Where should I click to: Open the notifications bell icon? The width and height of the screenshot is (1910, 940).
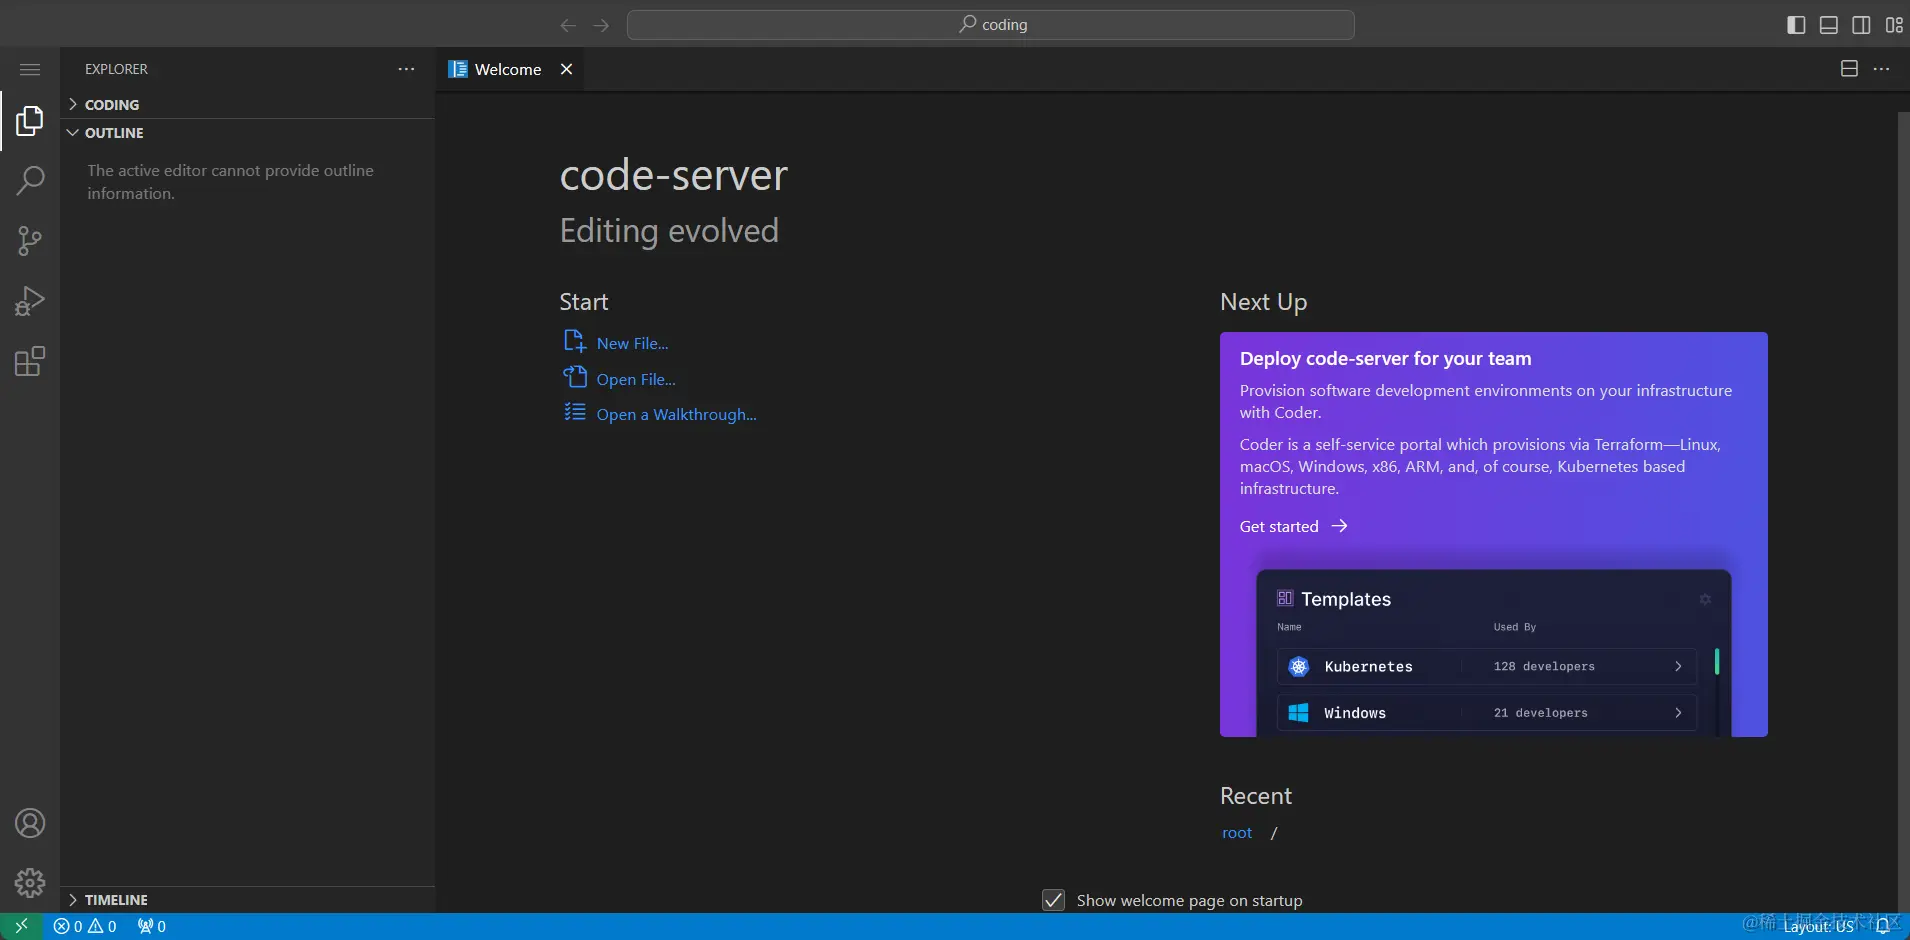(1882, 926)
